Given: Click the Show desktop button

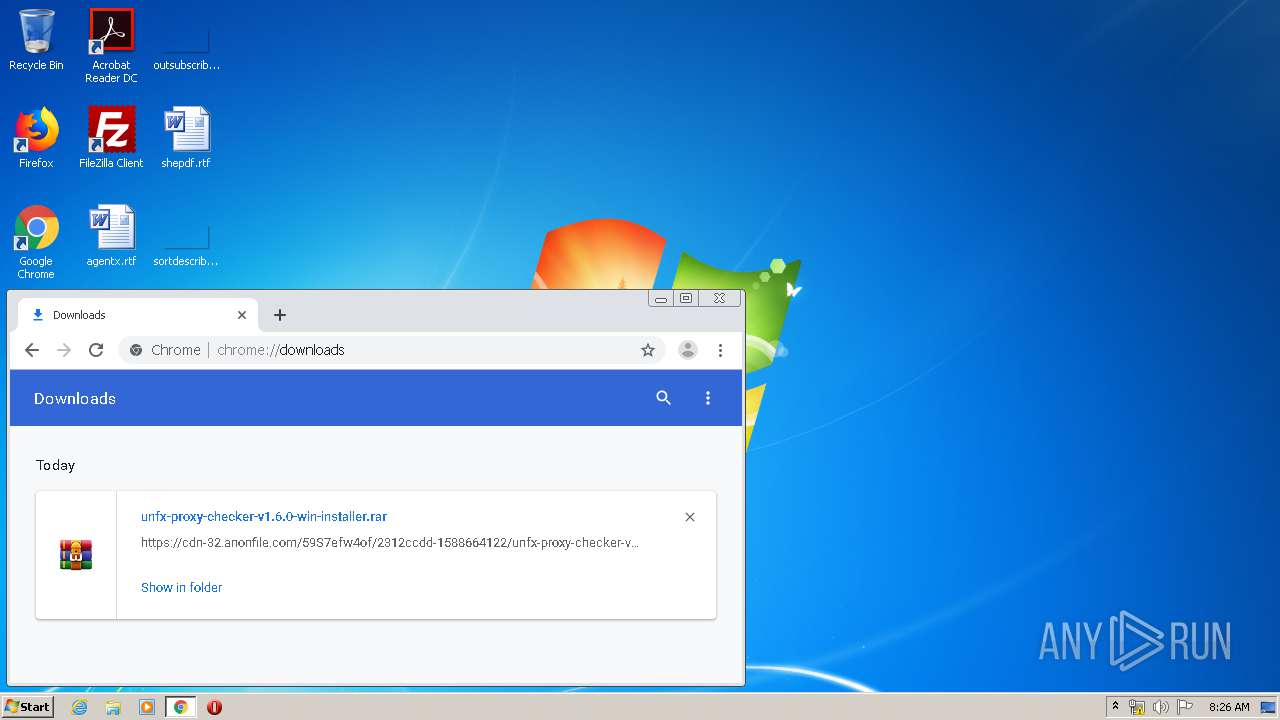Looking at the screenshot, I should (1268, 707).
